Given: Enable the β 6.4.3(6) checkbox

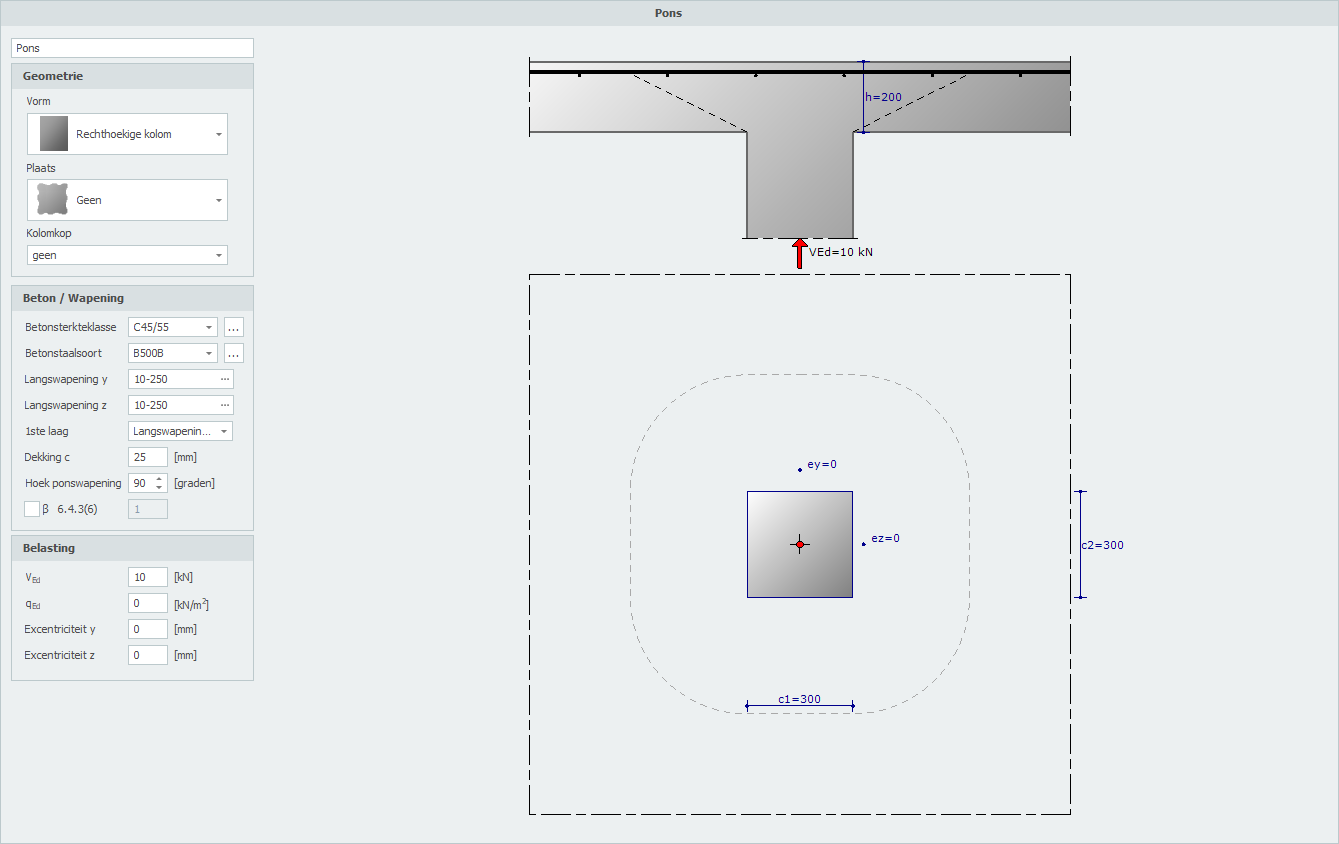Looking at the screenshot, I should 32,509.
